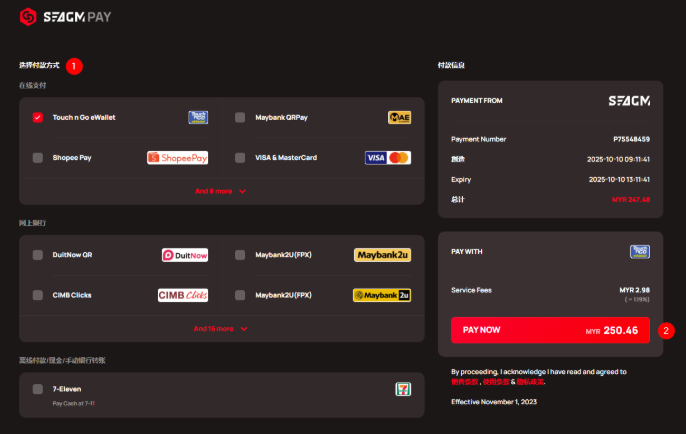Expand And 8 more payment options
686x434 pixels.
coord(221,191)
